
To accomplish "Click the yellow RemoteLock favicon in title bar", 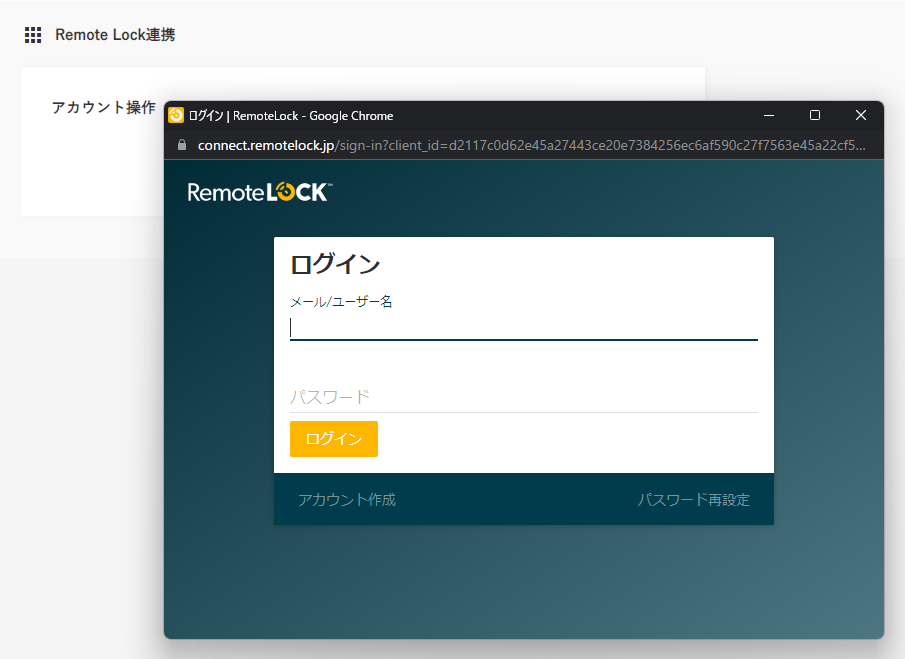I will pos(176,115).
